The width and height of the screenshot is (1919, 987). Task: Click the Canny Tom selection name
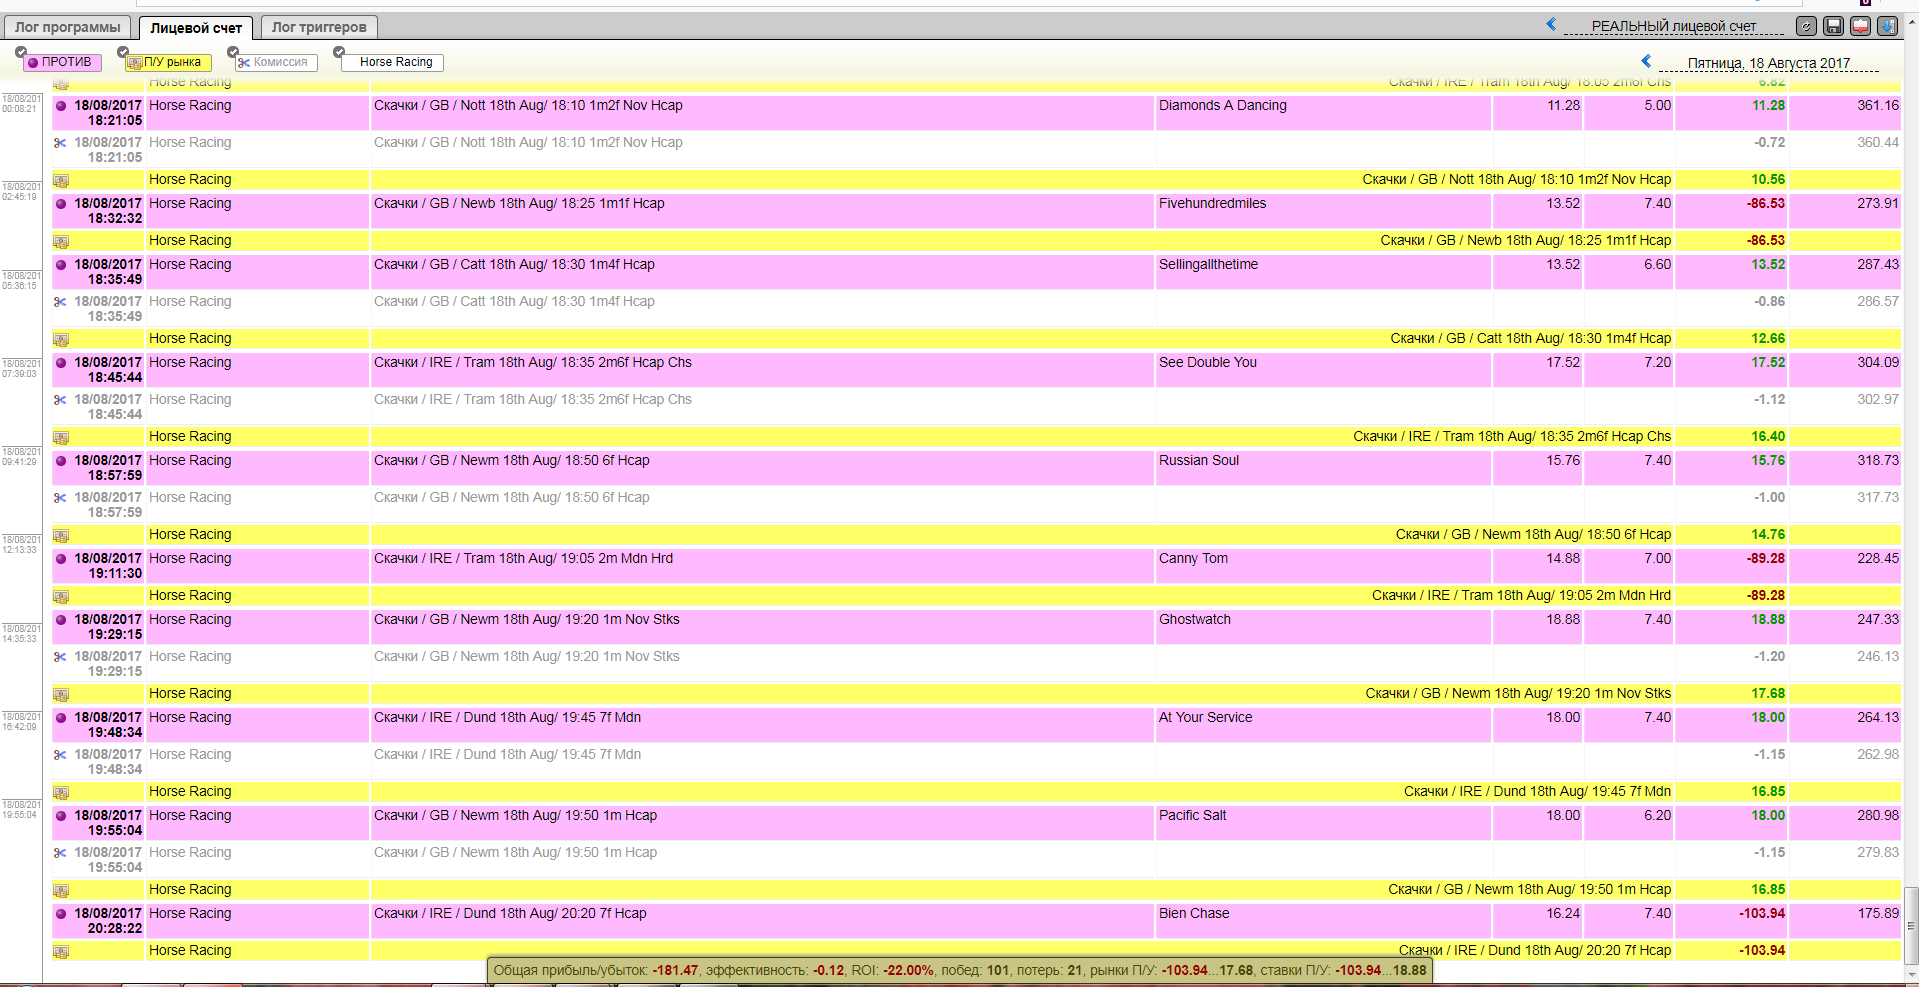(1193, 559)
